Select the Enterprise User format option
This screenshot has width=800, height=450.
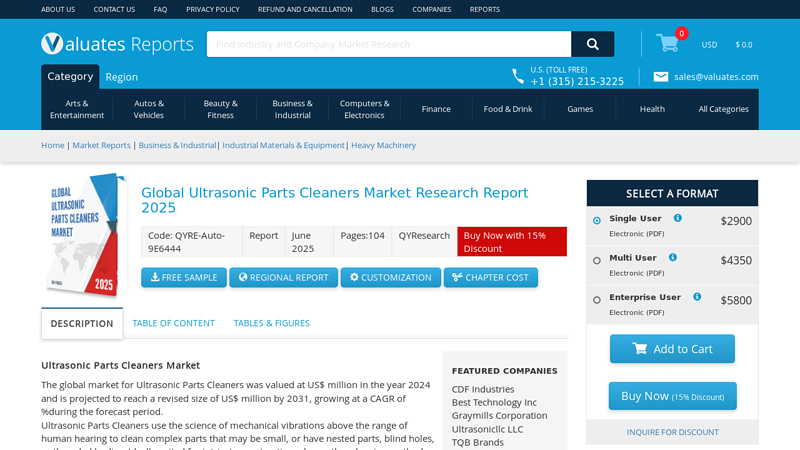597,299
